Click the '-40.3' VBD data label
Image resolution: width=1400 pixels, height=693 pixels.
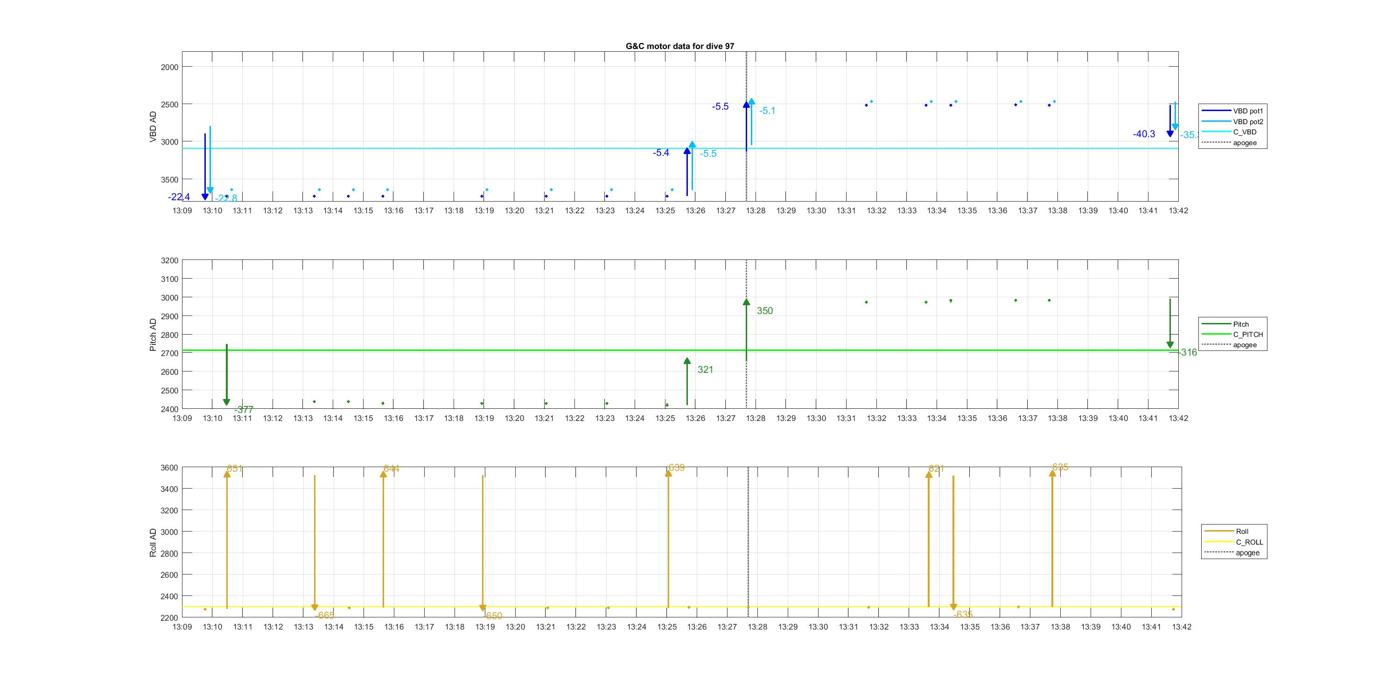(1144, 134)
